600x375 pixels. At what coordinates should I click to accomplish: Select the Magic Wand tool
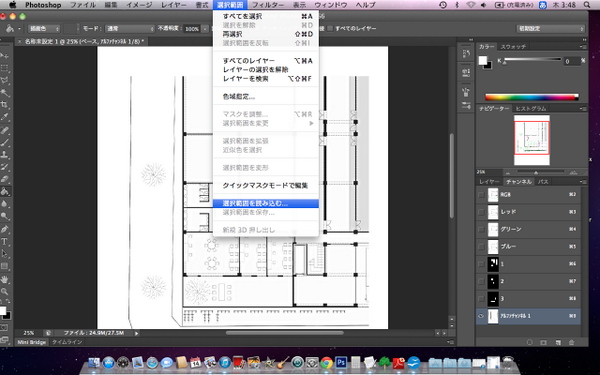5,93
